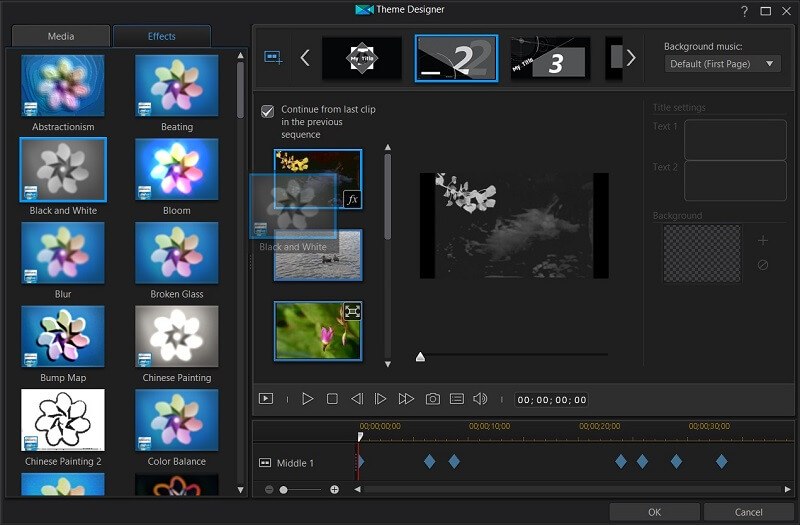This screenshot has height=525, width=800.
Task: Select sequence 3 thumbnail
Action: point(551,58)
